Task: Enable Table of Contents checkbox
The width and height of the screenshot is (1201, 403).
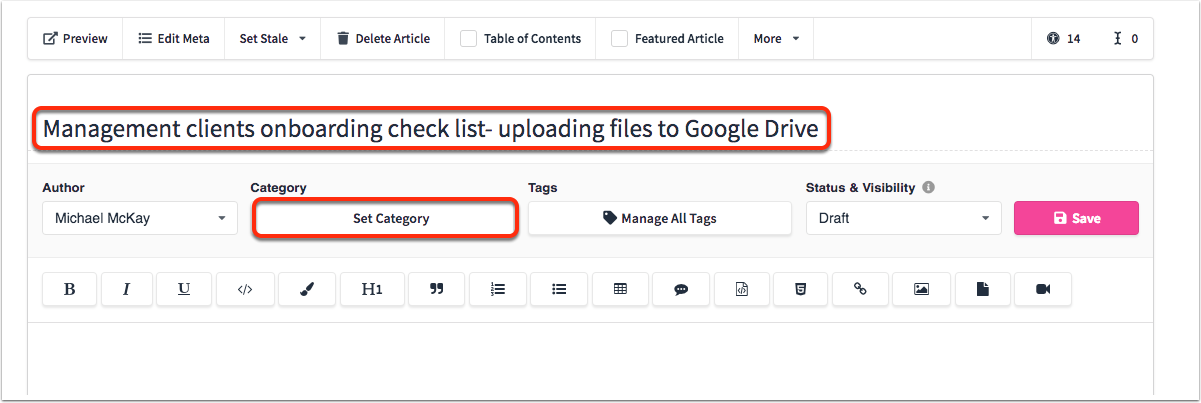Action: 468,39
